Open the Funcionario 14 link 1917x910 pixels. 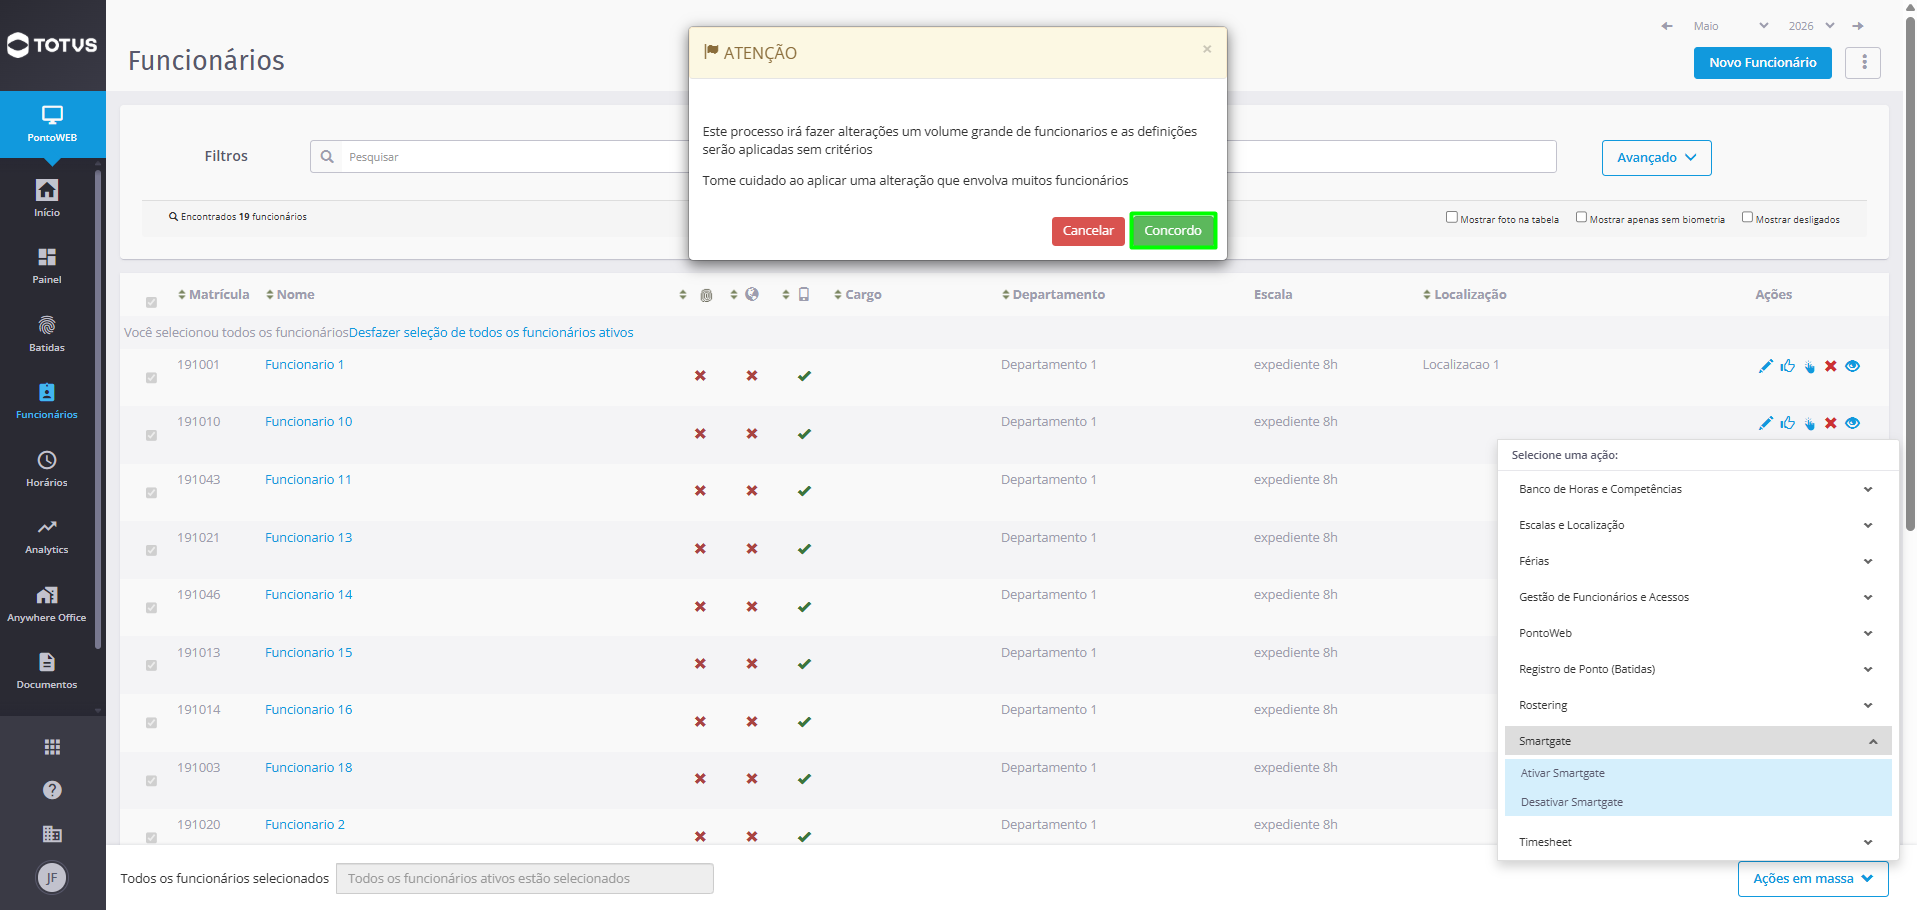pyautogui.click(x=308, y=595)
